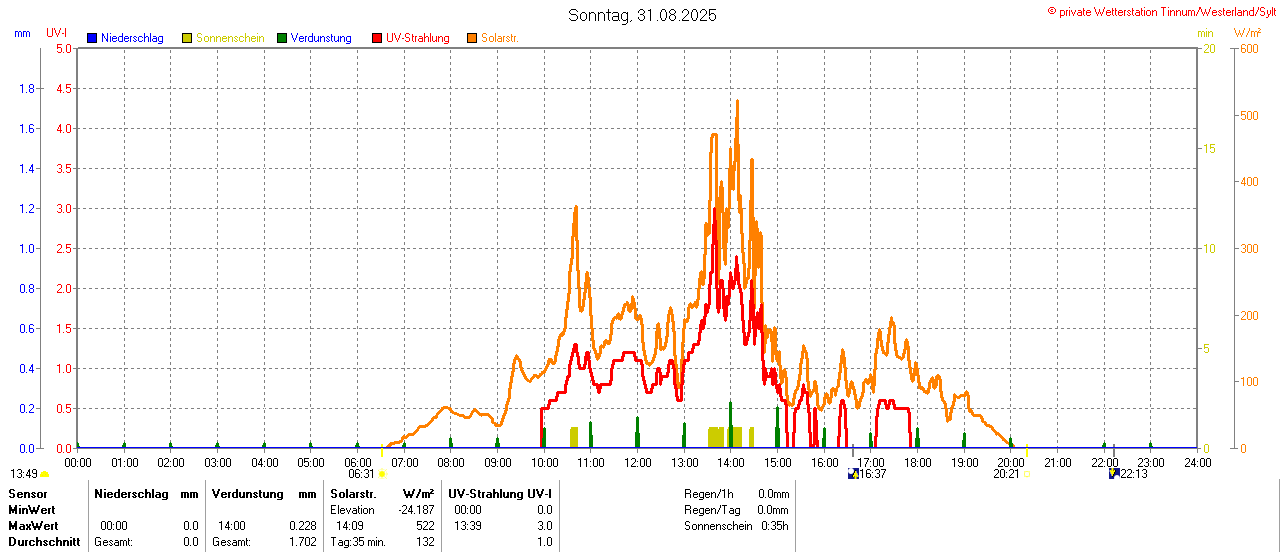Click the 16:37 moon time label
The image size is (1280, 552).
pyautogui.click(x=873, y=474)
